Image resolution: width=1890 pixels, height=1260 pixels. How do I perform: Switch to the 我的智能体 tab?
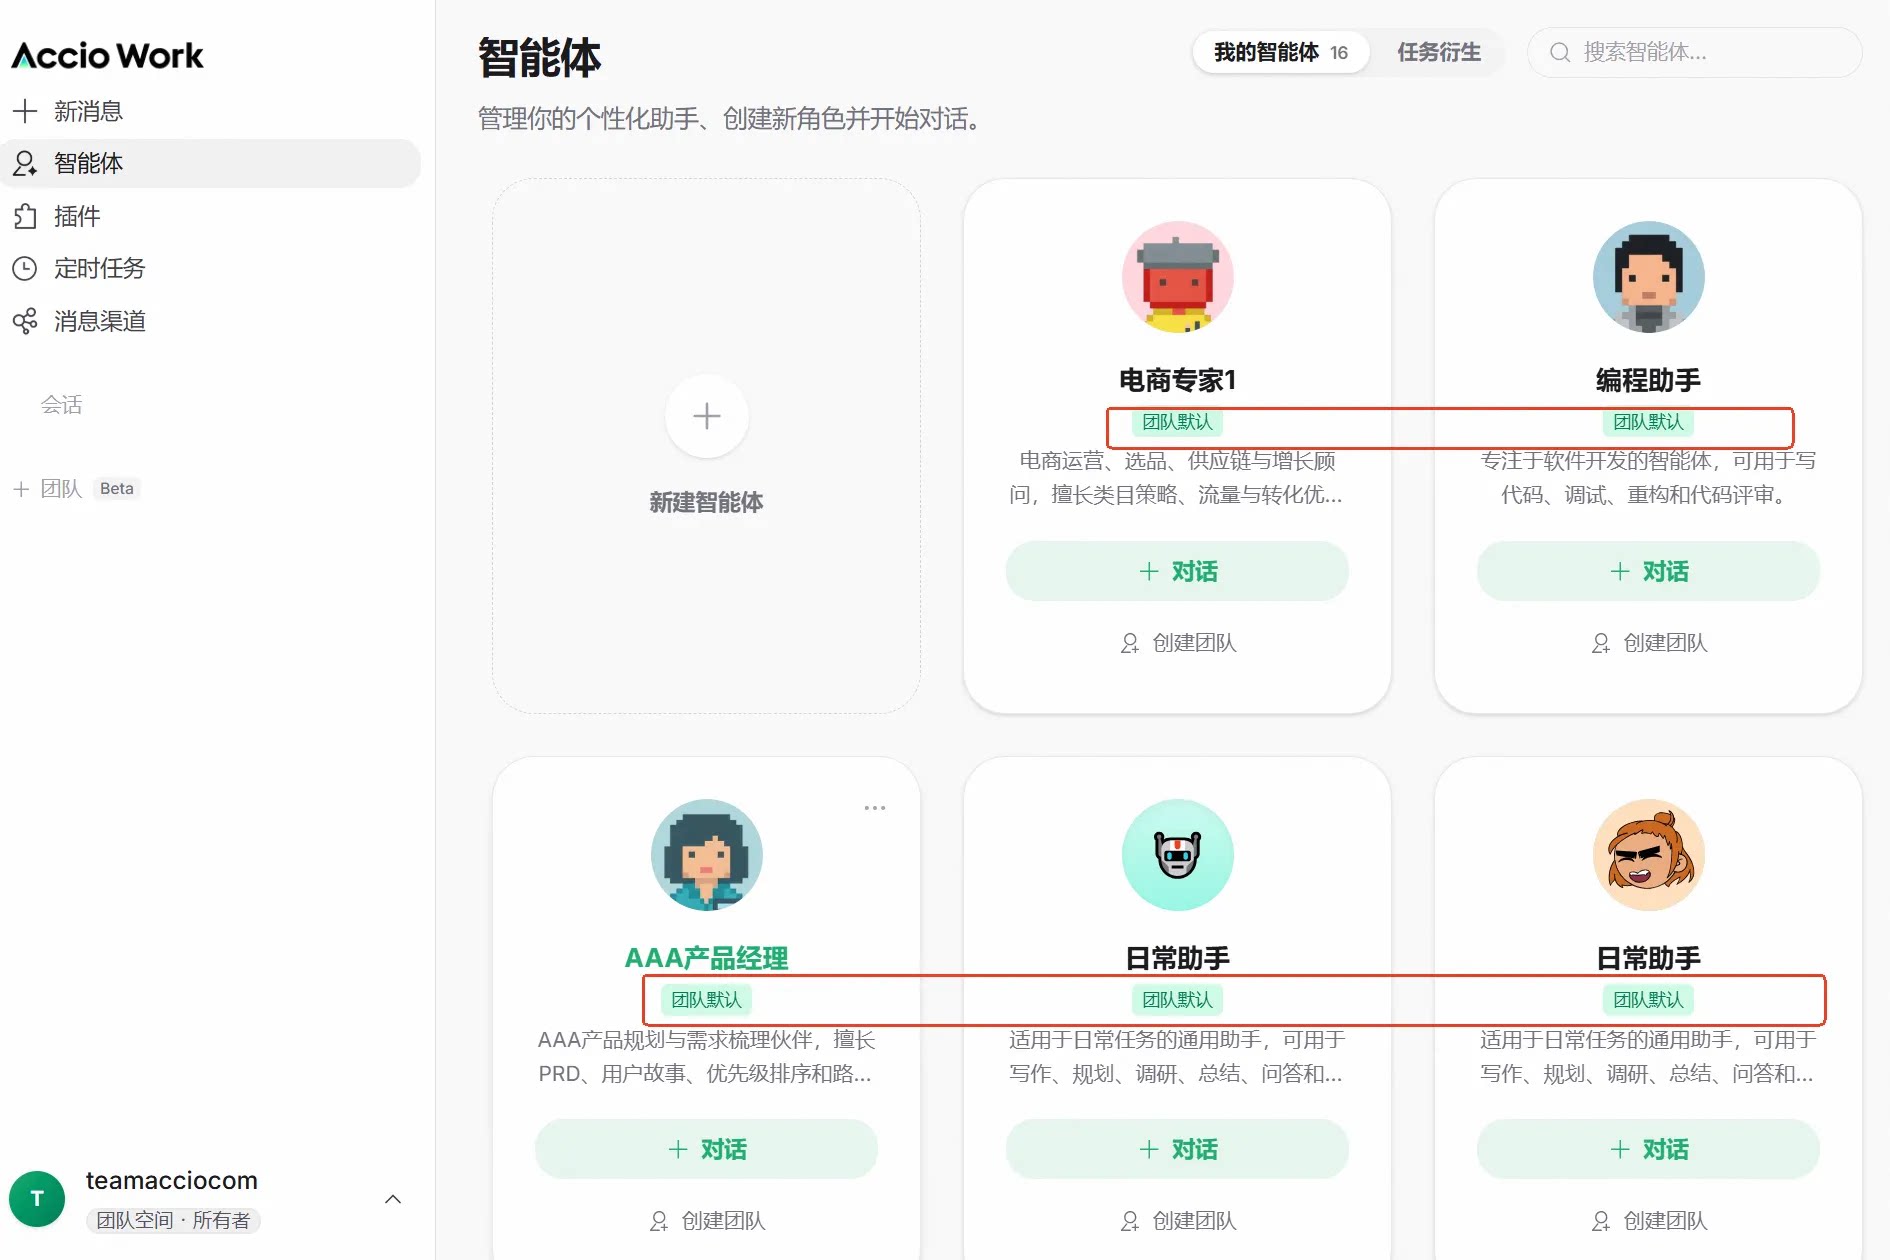1281,52
